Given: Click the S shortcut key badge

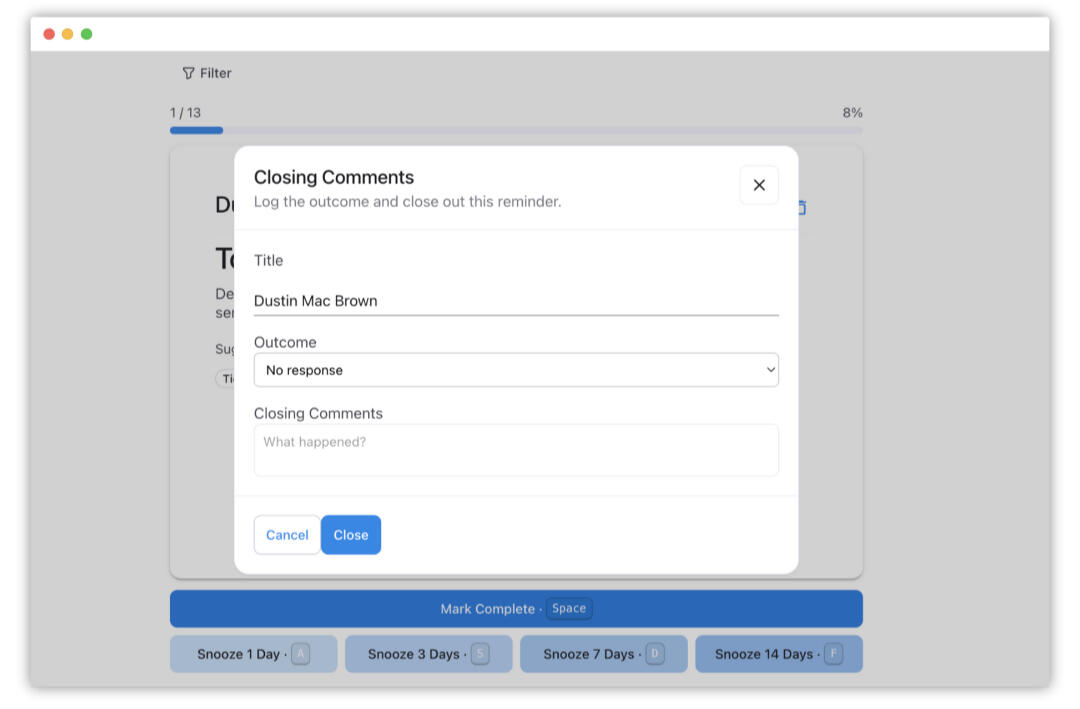Looking at the screenshot, I should pos(480,654).
